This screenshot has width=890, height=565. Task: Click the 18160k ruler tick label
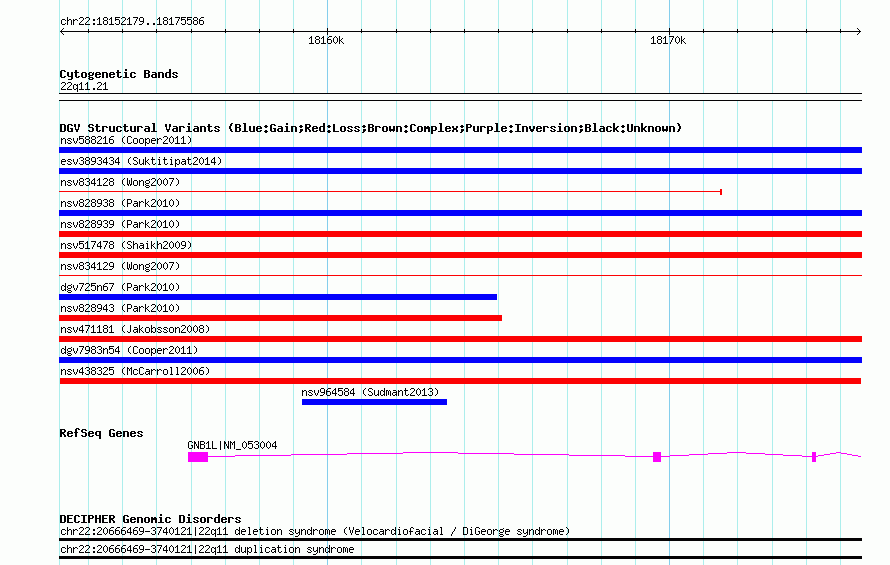click(326, 40)
